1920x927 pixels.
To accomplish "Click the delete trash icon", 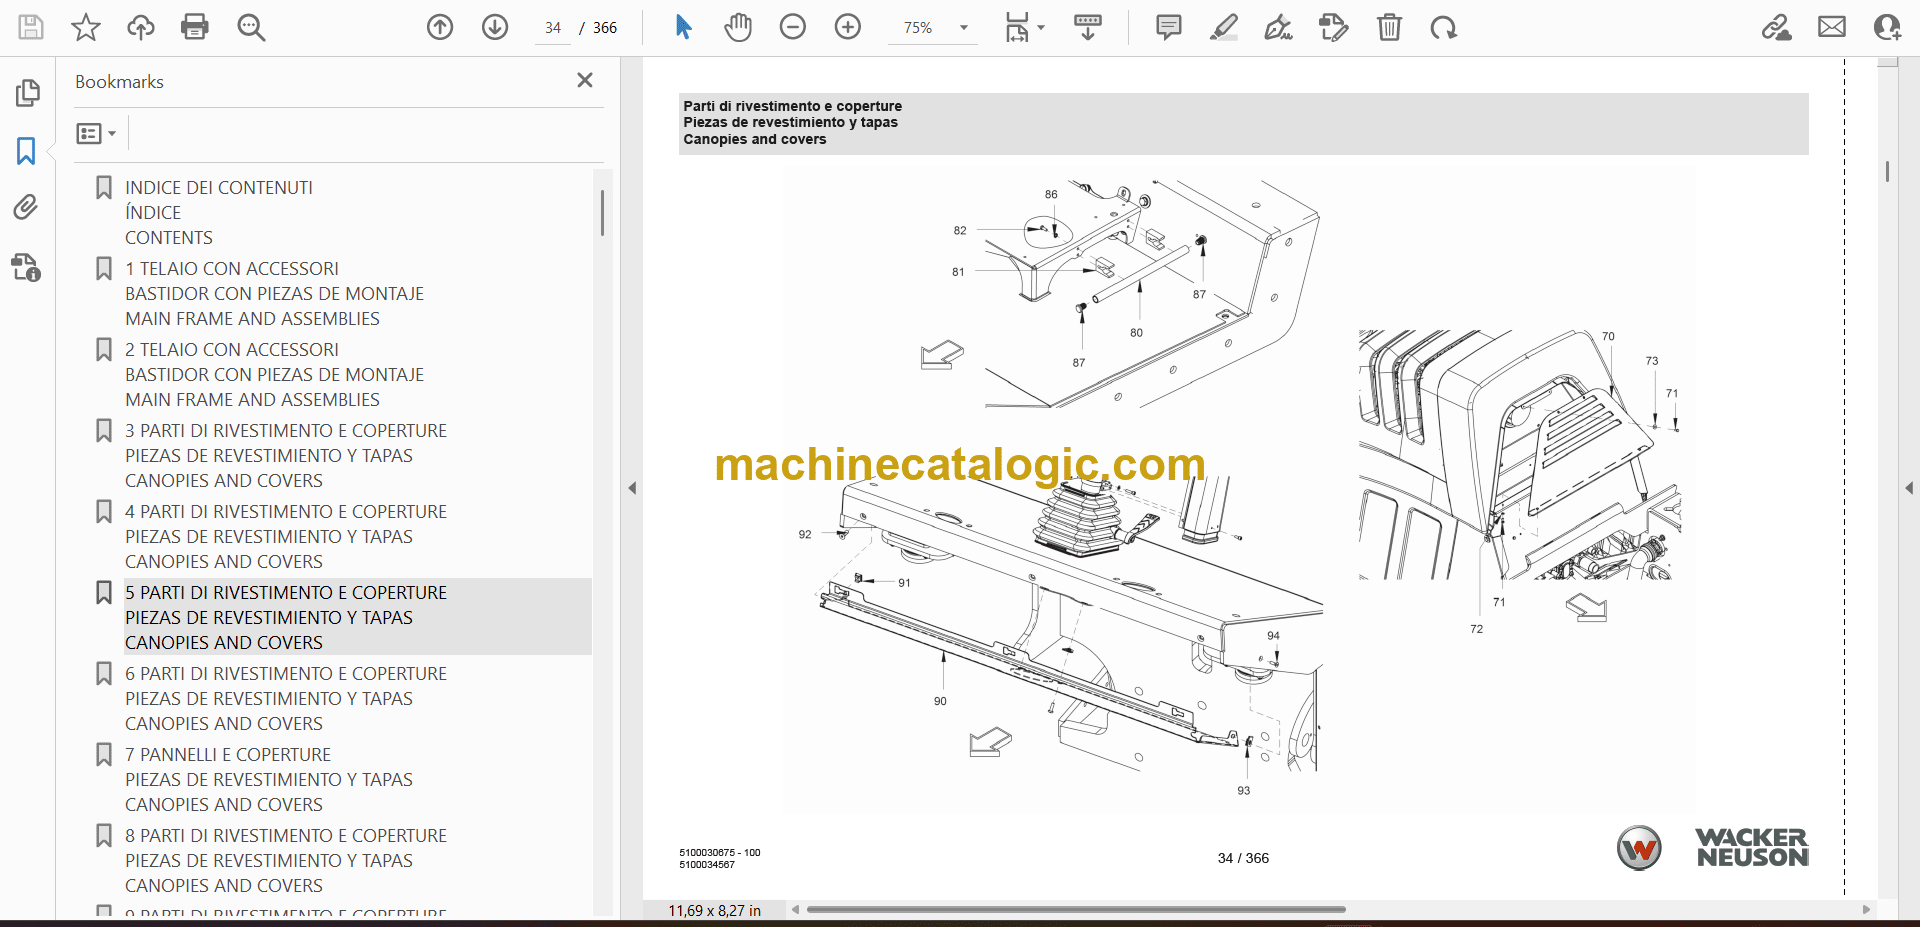I will (1389, 27).
